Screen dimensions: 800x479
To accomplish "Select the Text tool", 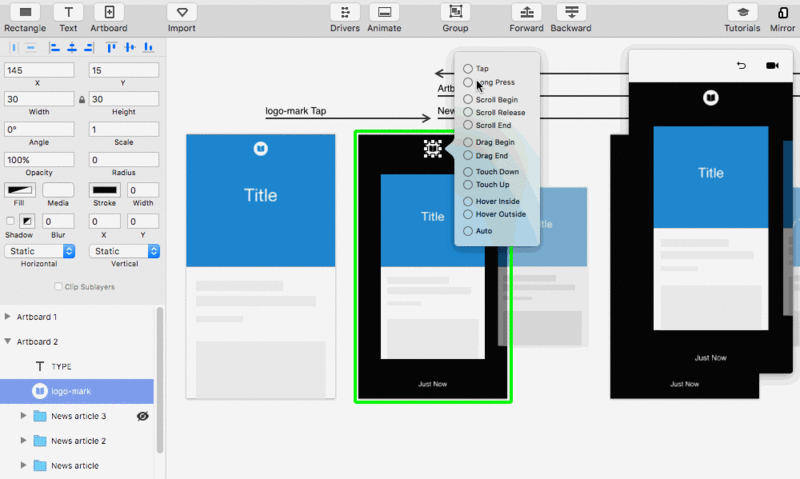I will [x=68, y=18].
